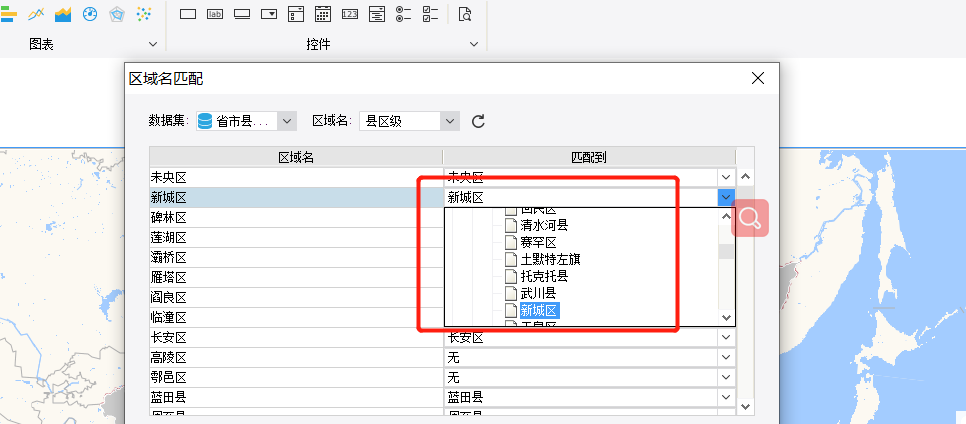Collapse the open 新城区 match dropdown
The height and width of the screenshot is (424, 966).
726,197
